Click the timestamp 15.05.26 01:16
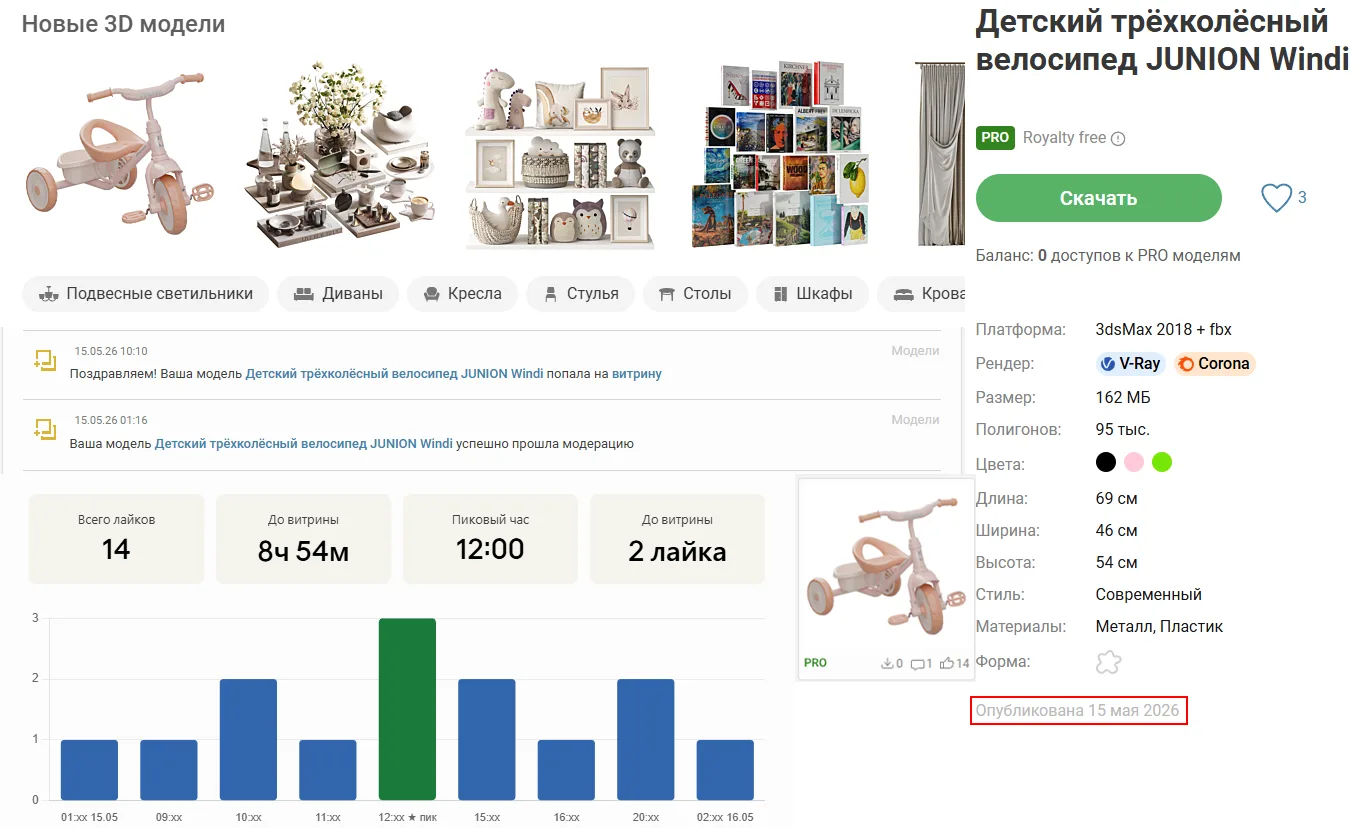 111,421
